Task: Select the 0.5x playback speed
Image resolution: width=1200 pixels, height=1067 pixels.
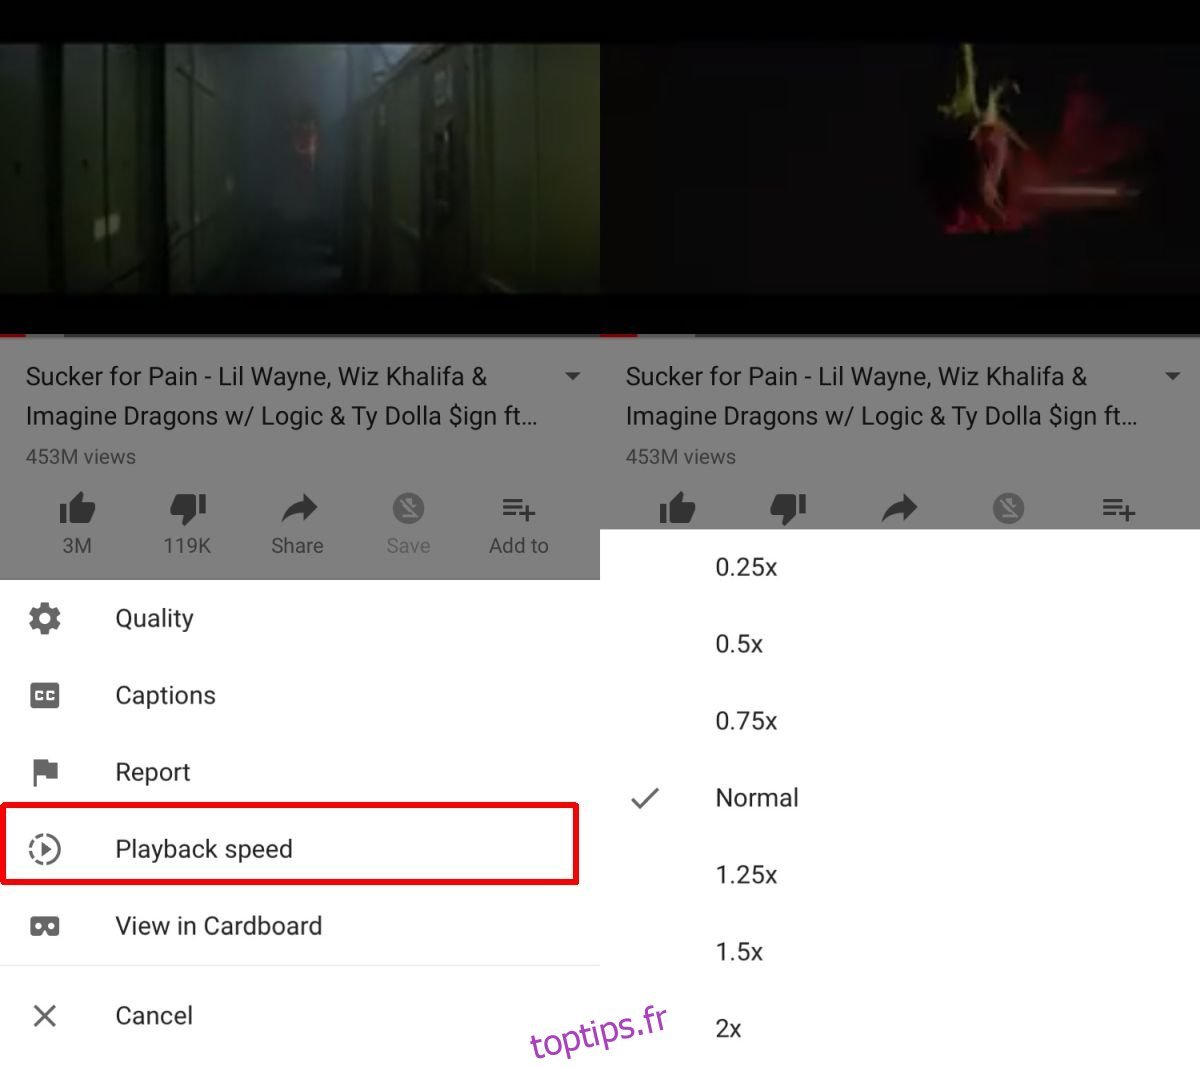Action: click(900, 644)
